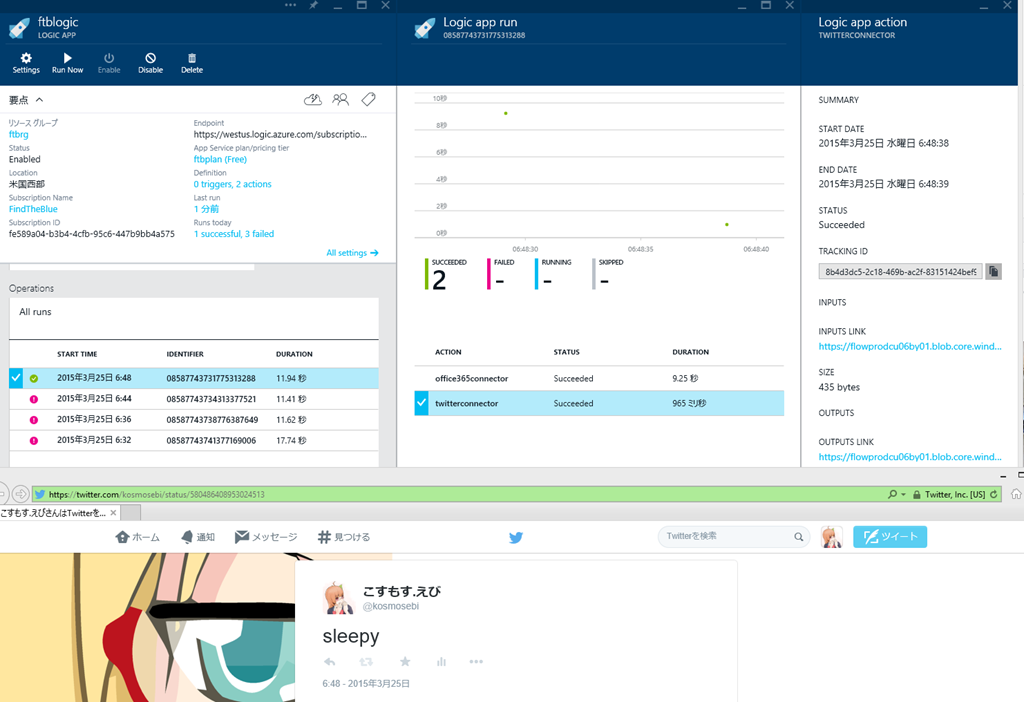1024x702 pixels.
Task: Click the browser home icon
Action: point(1016,494)
